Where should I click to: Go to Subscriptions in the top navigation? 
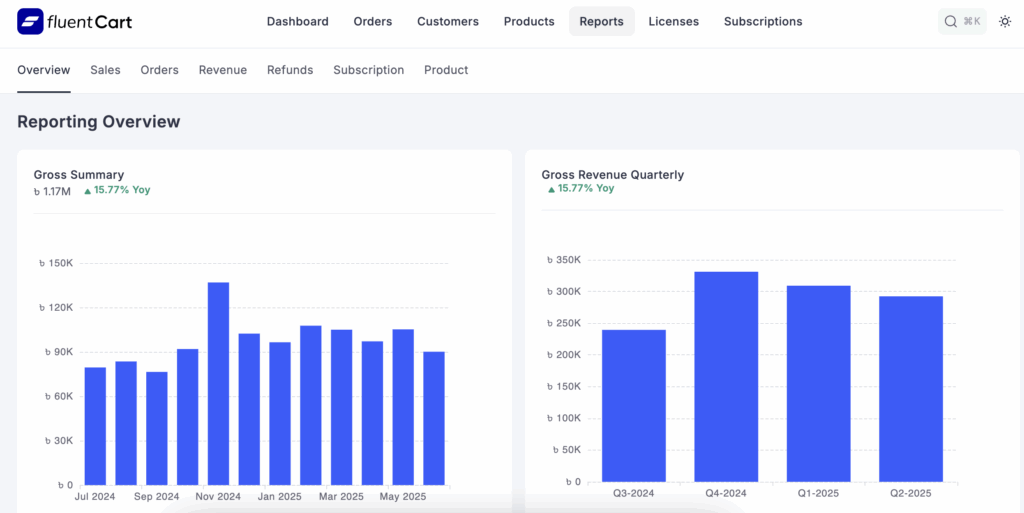(x=762, y=21)
